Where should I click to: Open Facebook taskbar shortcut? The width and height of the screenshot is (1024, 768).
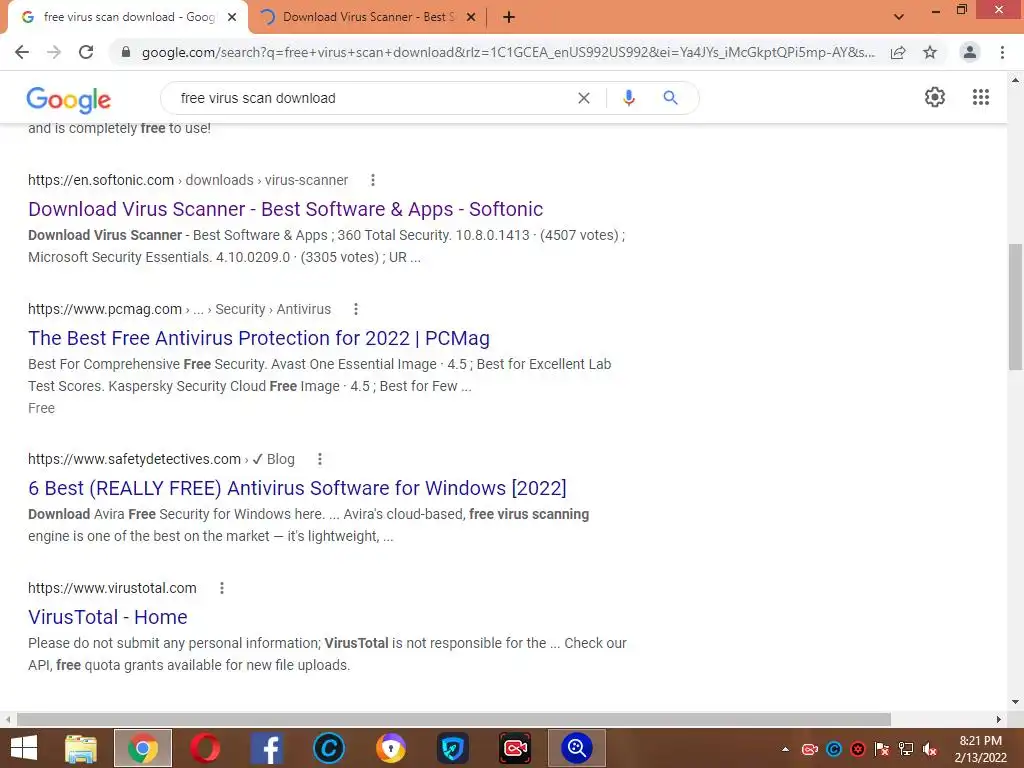pyautogui.click(x=267, y=748)
